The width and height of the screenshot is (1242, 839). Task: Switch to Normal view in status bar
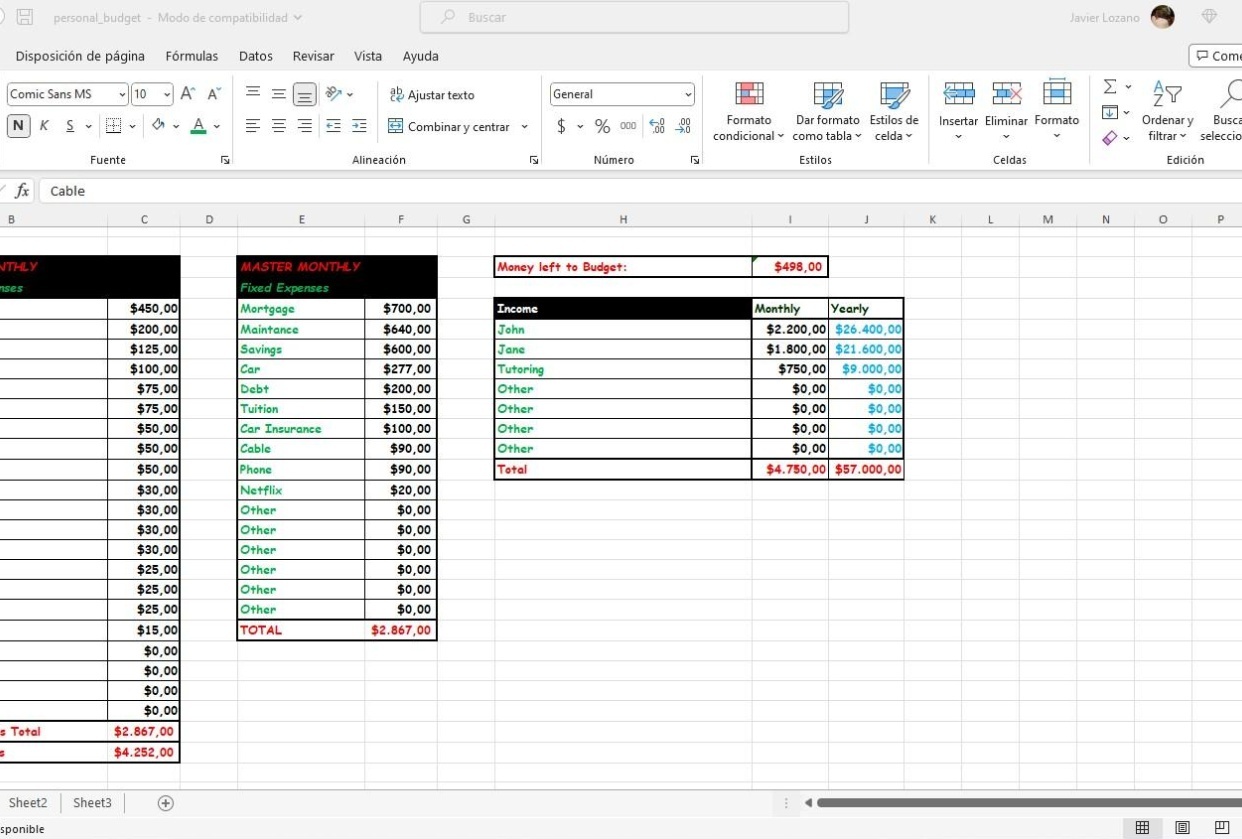1142,828
